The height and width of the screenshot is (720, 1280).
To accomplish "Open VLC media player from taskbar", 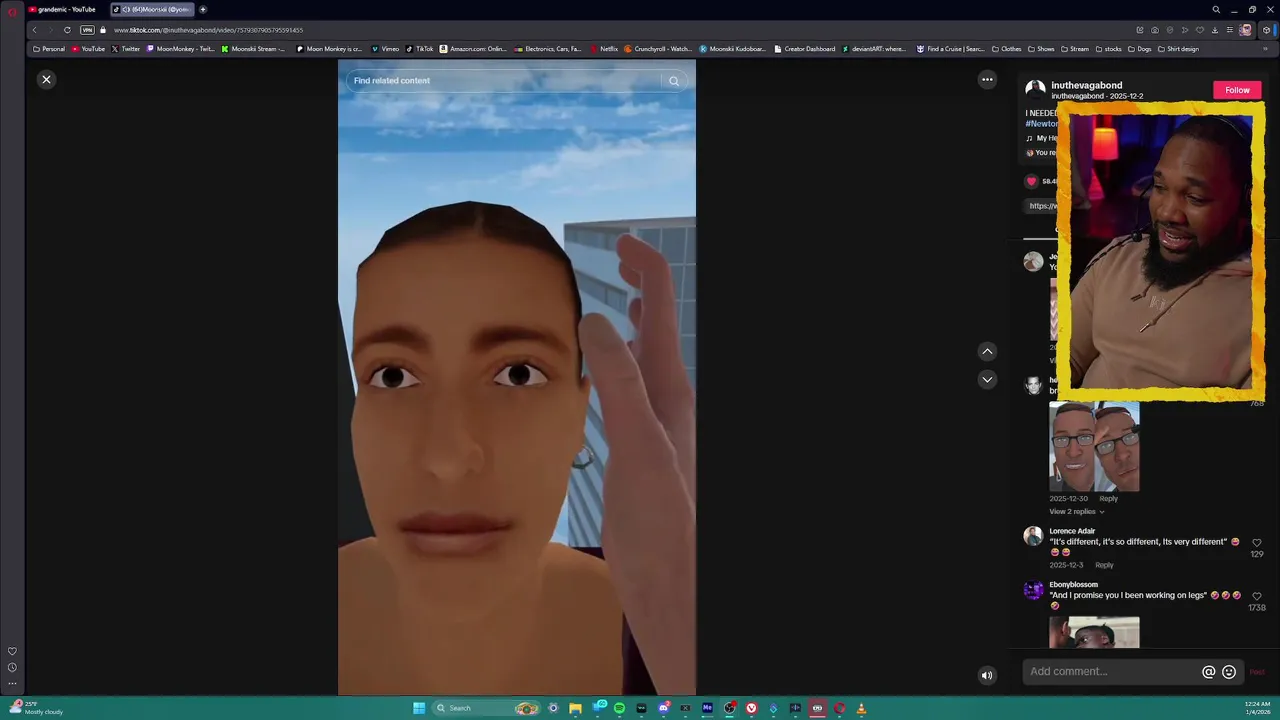I will point(861,708).
